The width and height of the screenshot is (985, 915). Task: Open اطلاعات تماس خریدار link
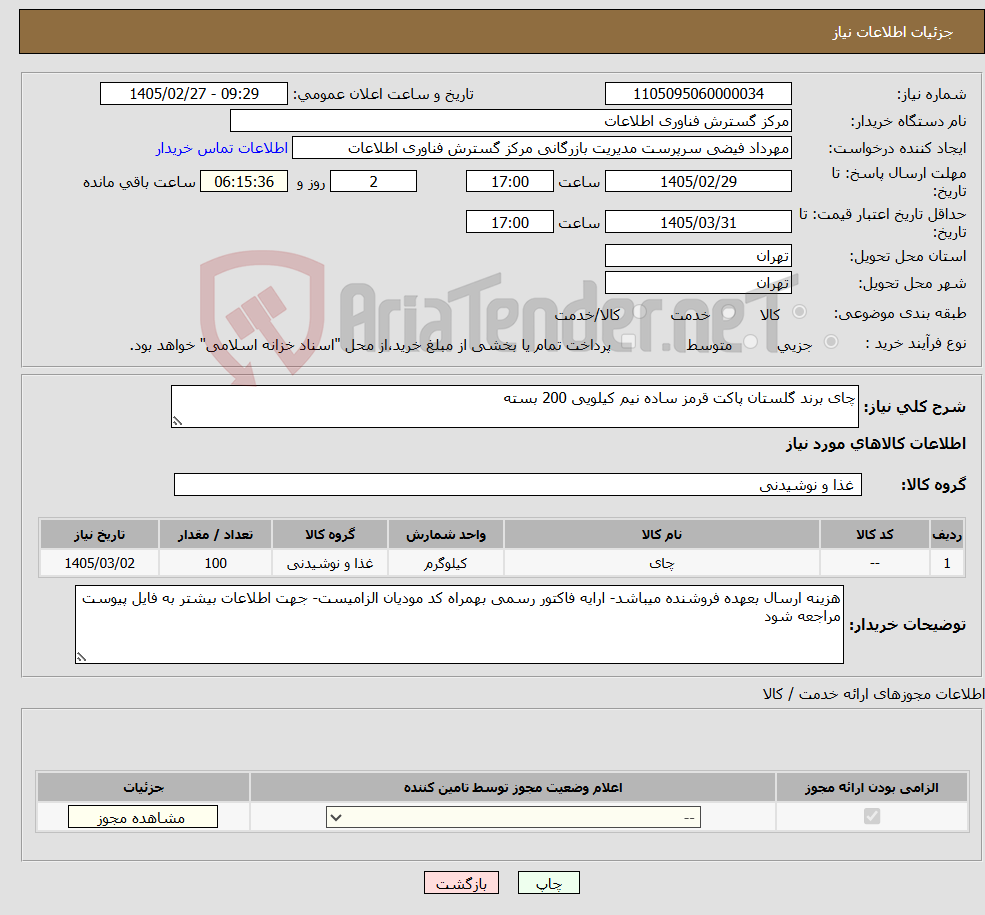222,148
